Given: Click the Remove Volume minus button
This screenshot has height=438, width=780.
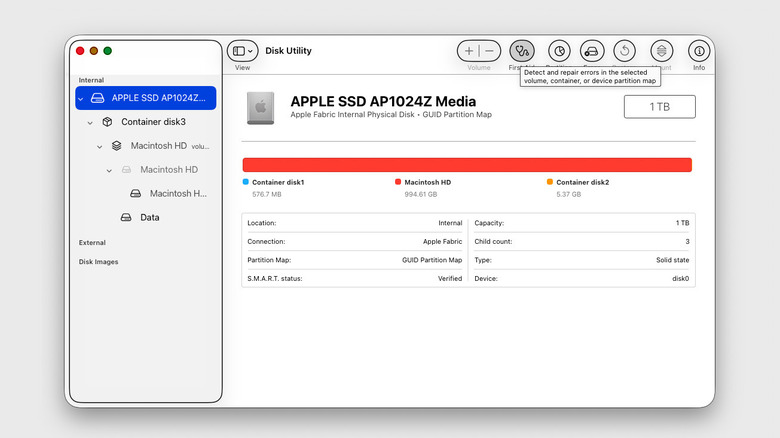Looking at the screenshot, I should 489,51.
